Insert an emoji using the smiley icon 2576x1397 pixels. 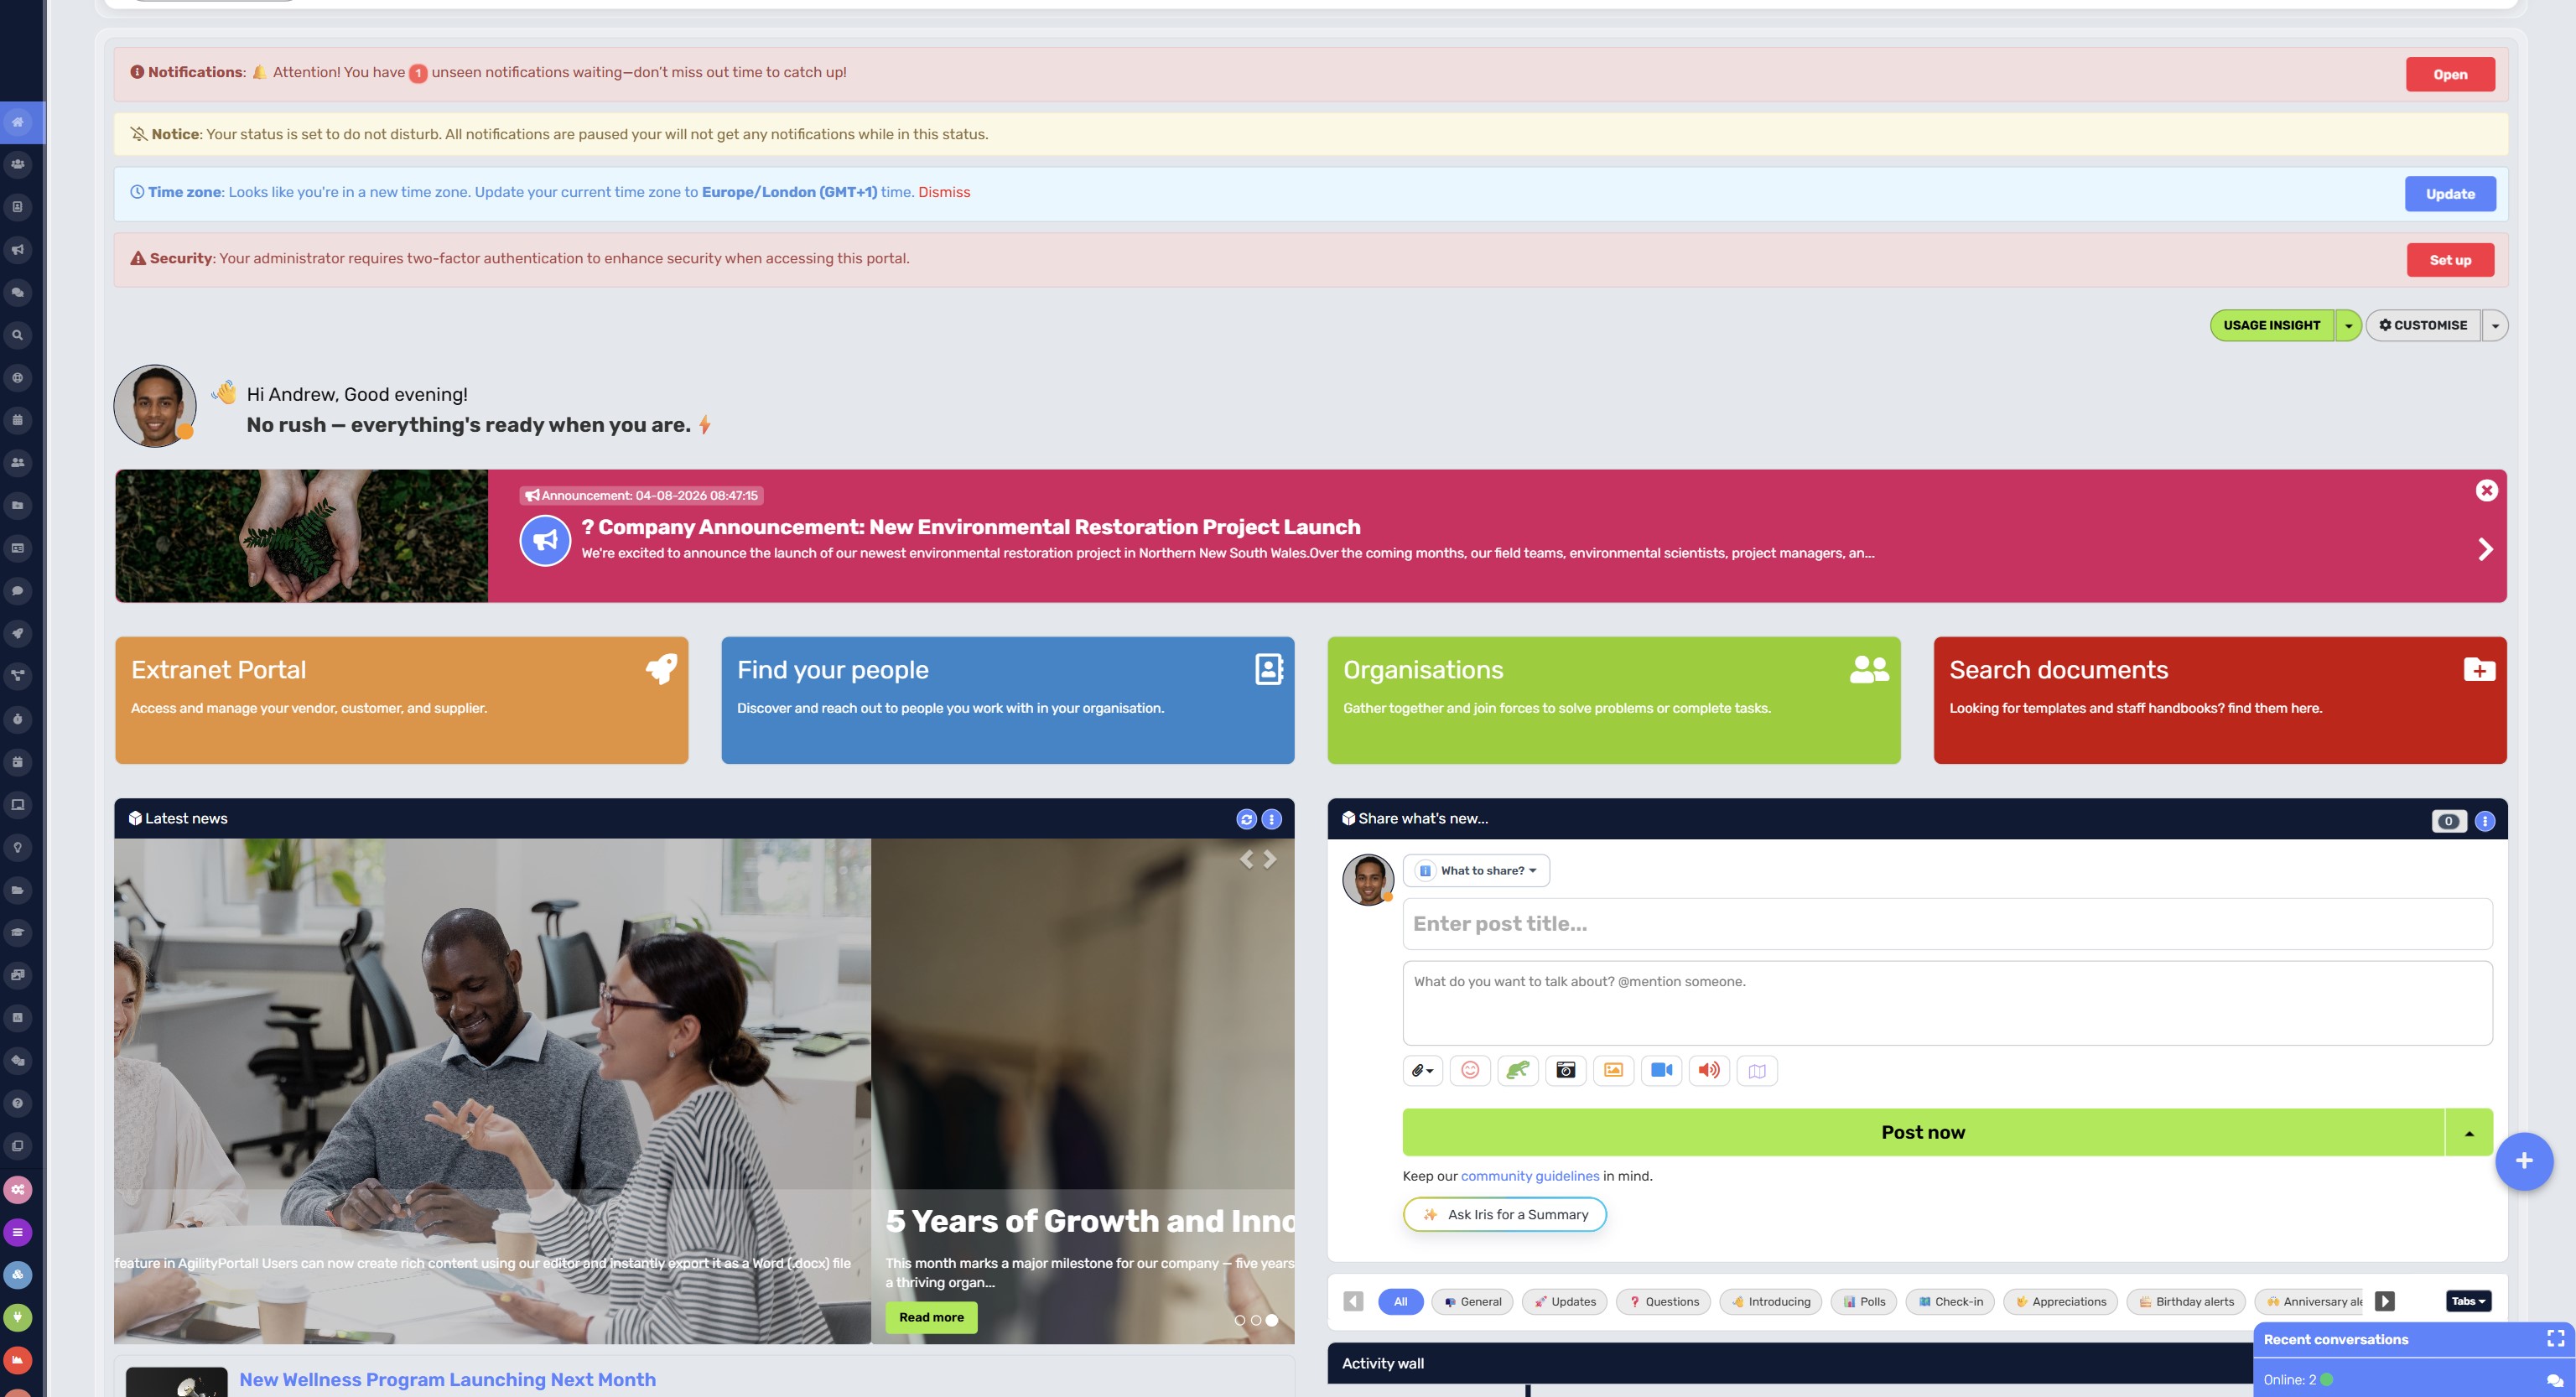point(1470,1070)
